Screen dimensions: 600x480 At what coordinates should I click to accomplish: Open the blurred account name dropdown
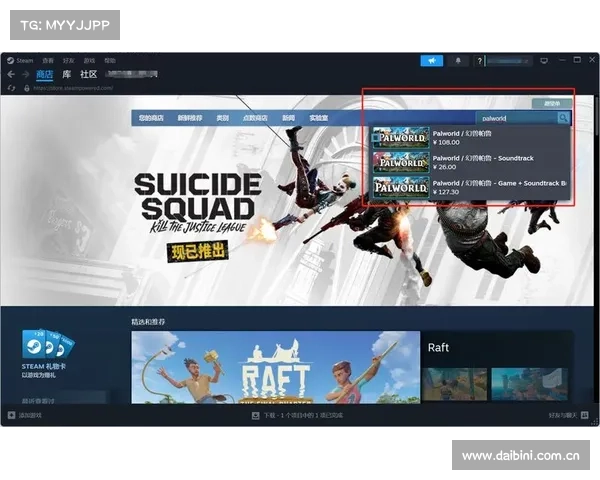pos(508,61)
